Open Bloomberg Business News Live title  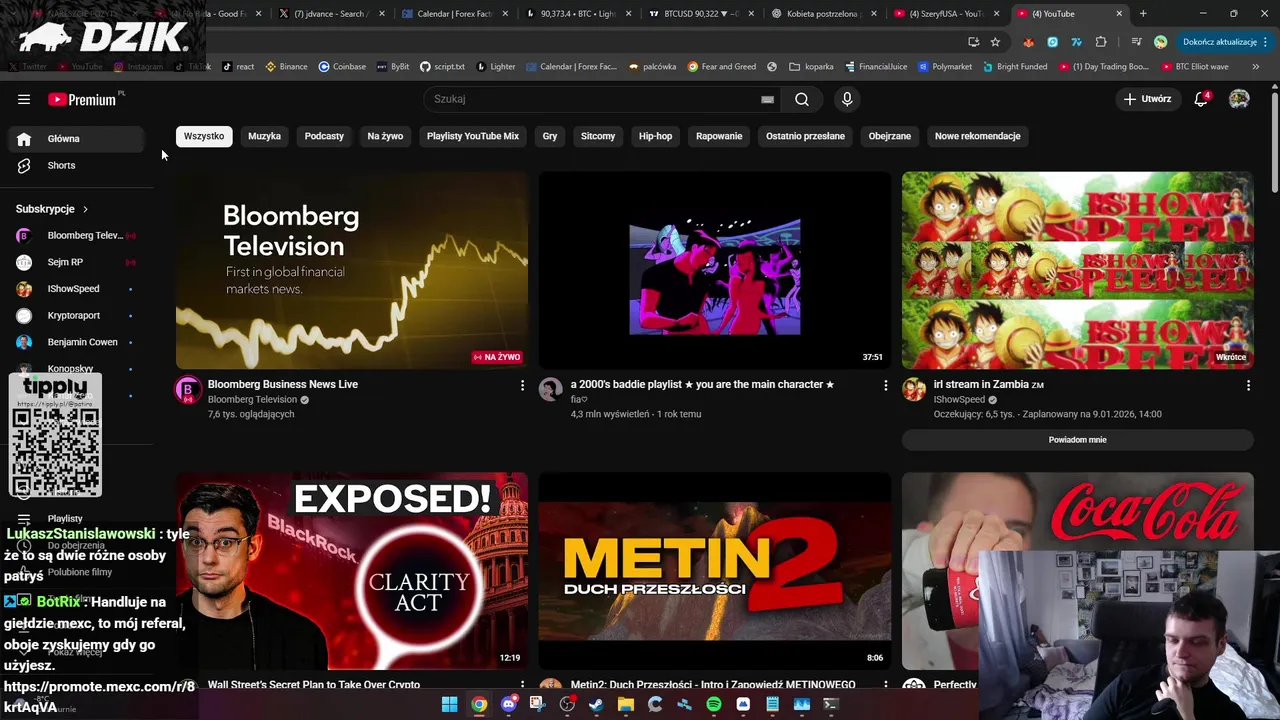point(283,384)
